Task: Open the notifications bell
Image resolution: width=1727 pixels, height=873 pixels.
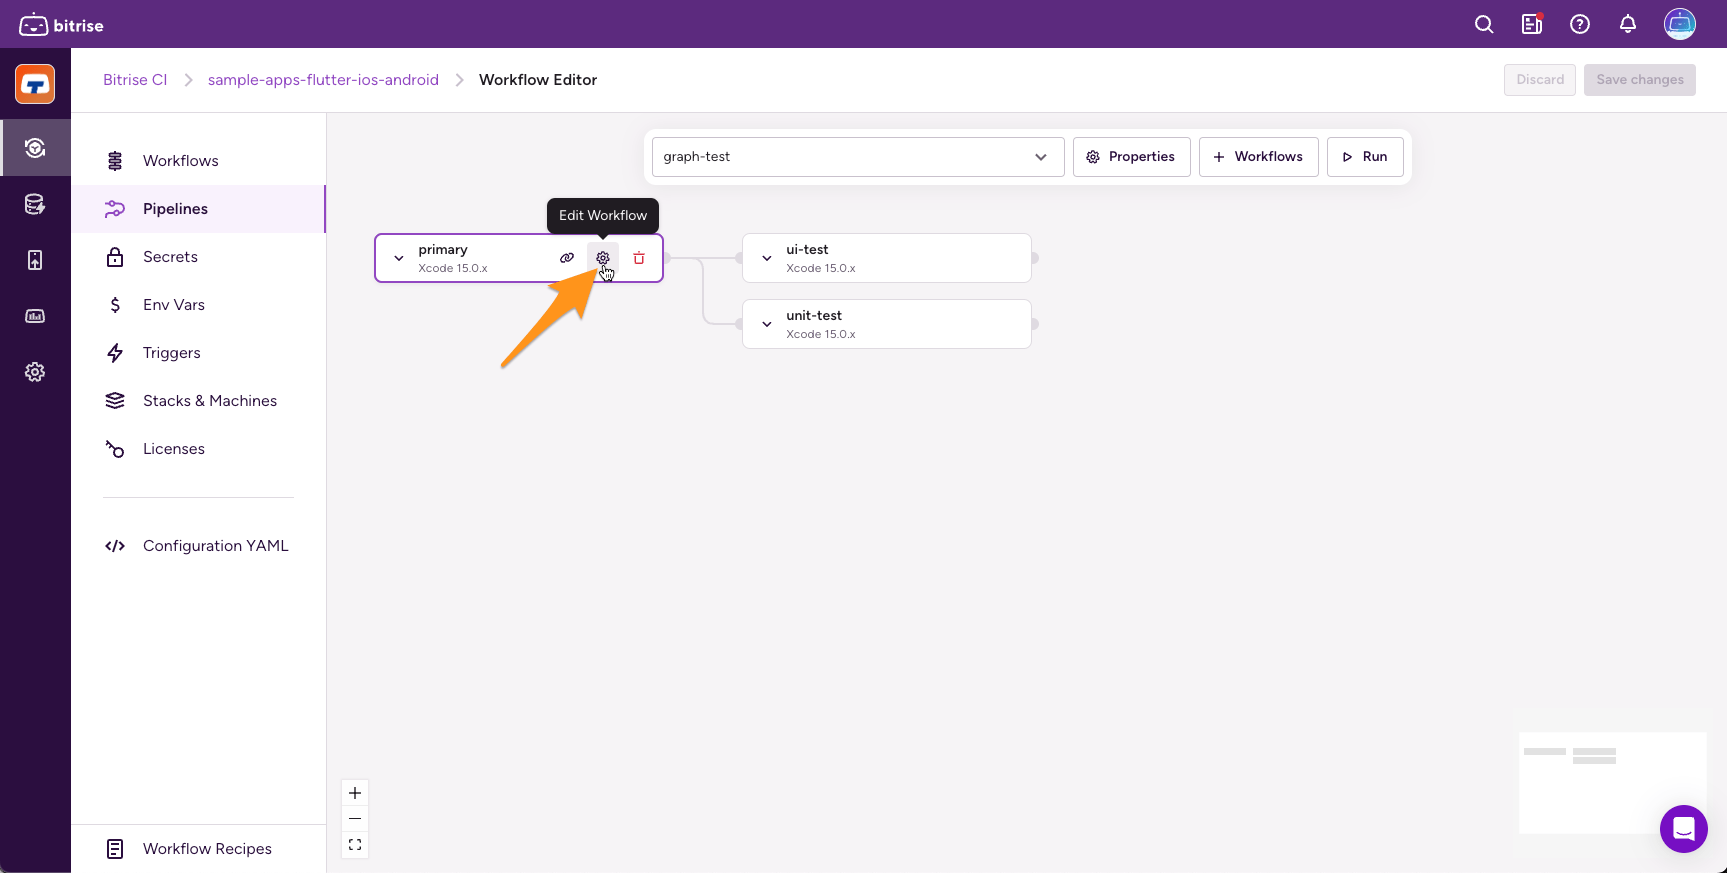Action: click(x=1628, y=24)
